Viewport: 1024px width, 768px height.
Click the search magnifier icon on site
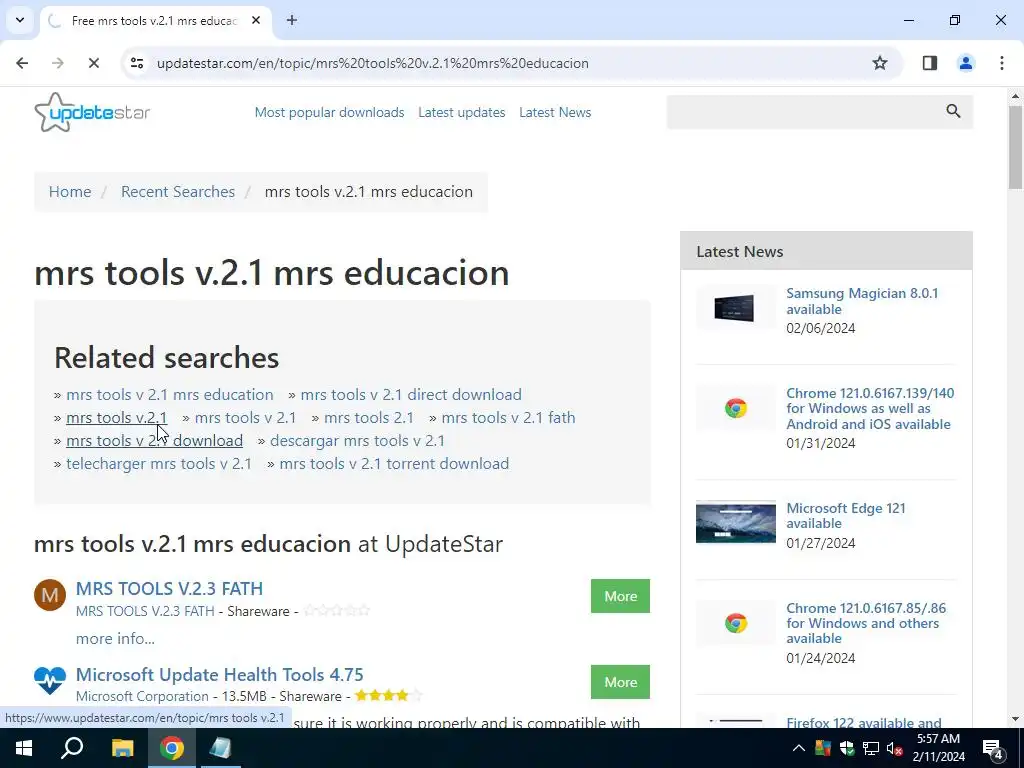coord(953,112)
